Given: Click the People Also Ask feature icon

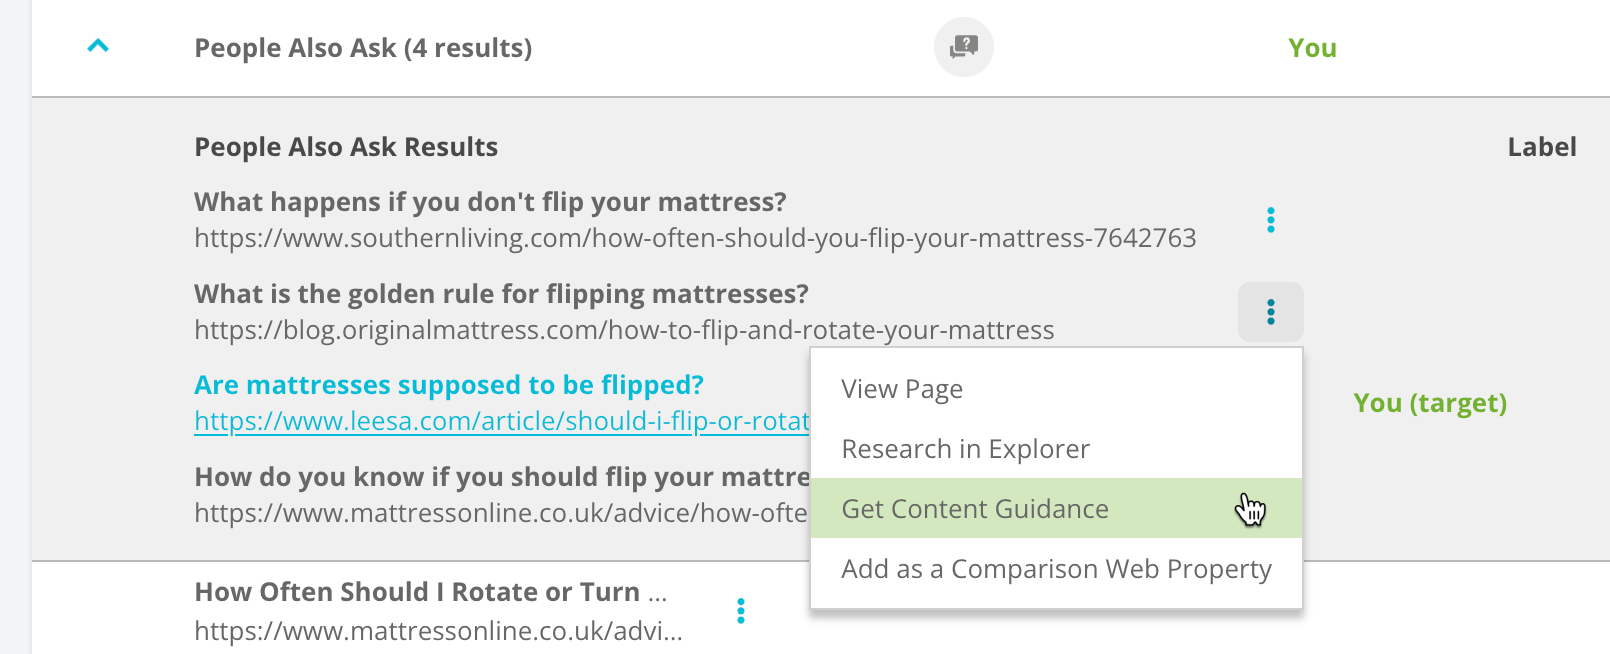Looking at the screenshot, I should pos(963,47).
